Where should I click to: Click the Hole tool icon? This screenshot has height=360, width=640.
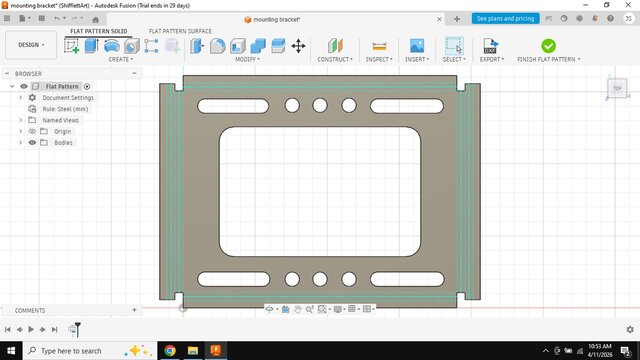(132, 46)
